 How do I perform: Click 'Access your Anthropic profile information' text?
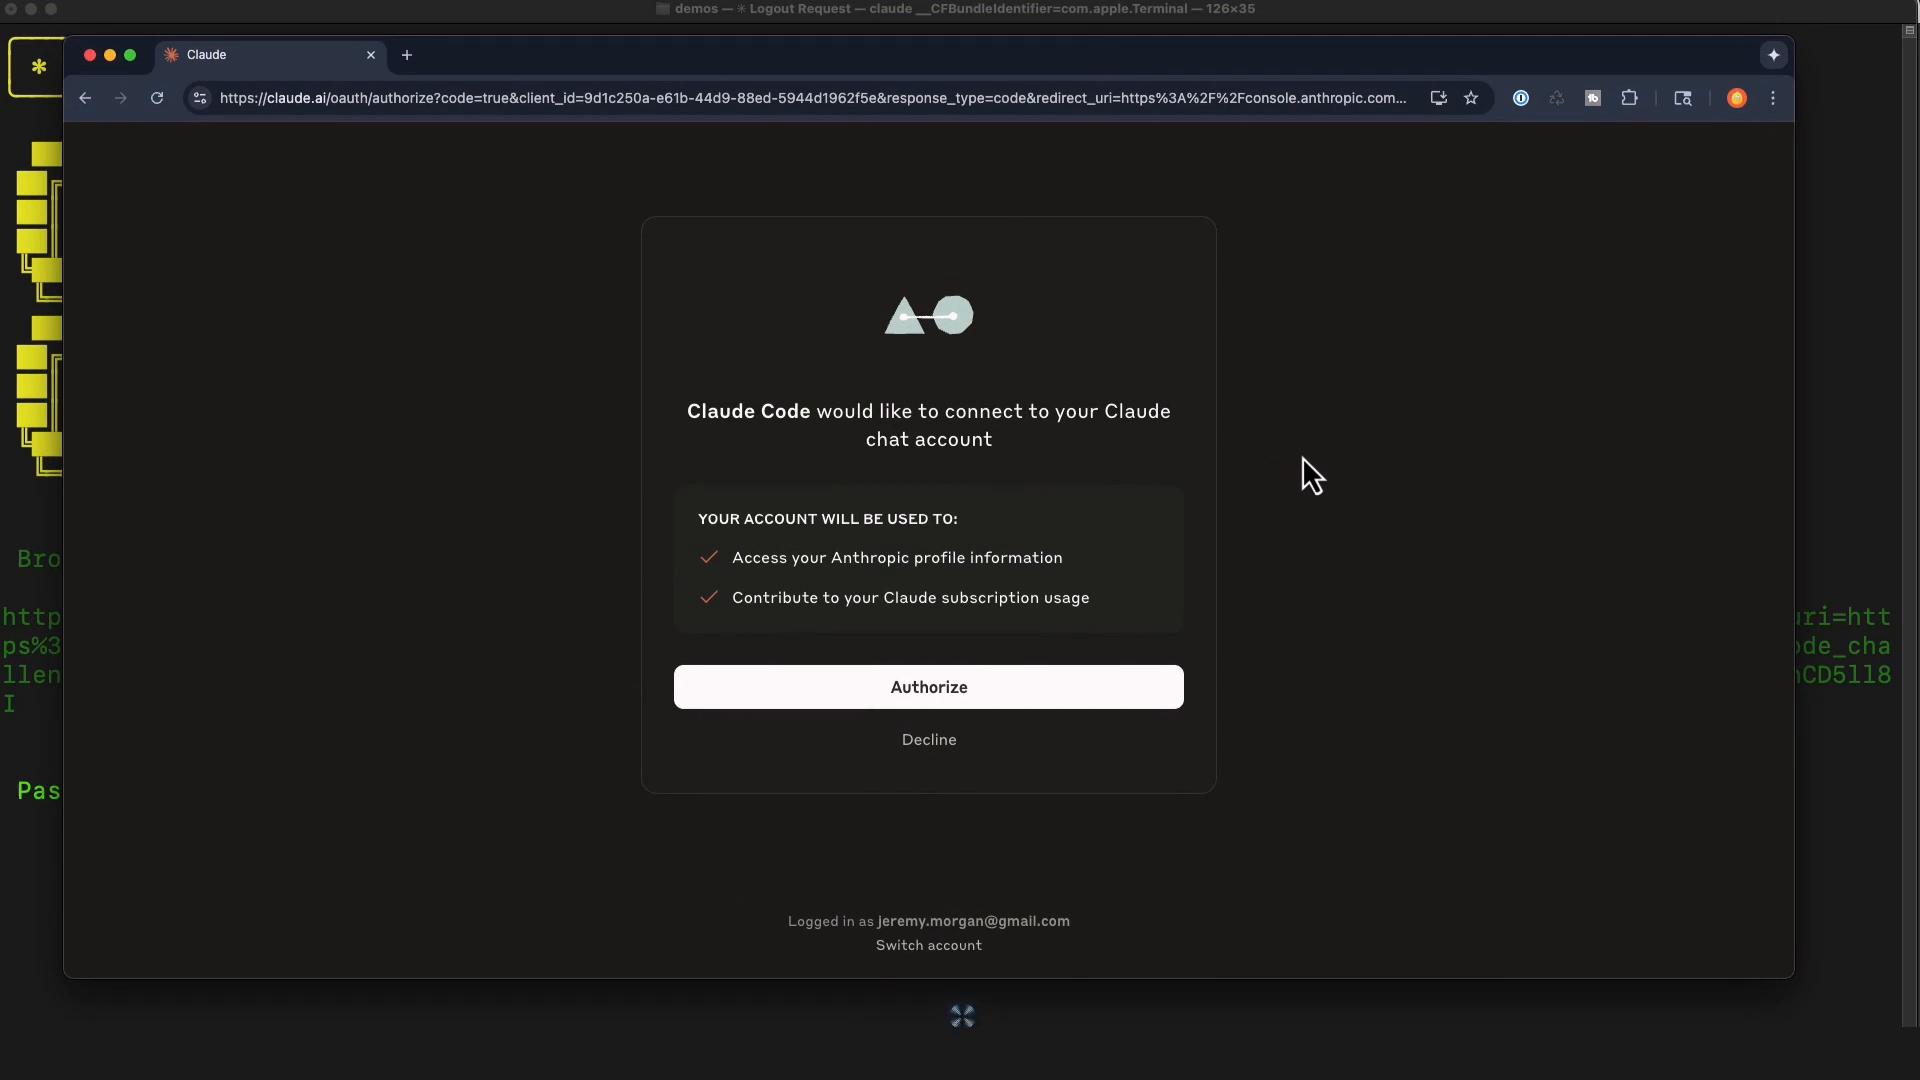897,558
